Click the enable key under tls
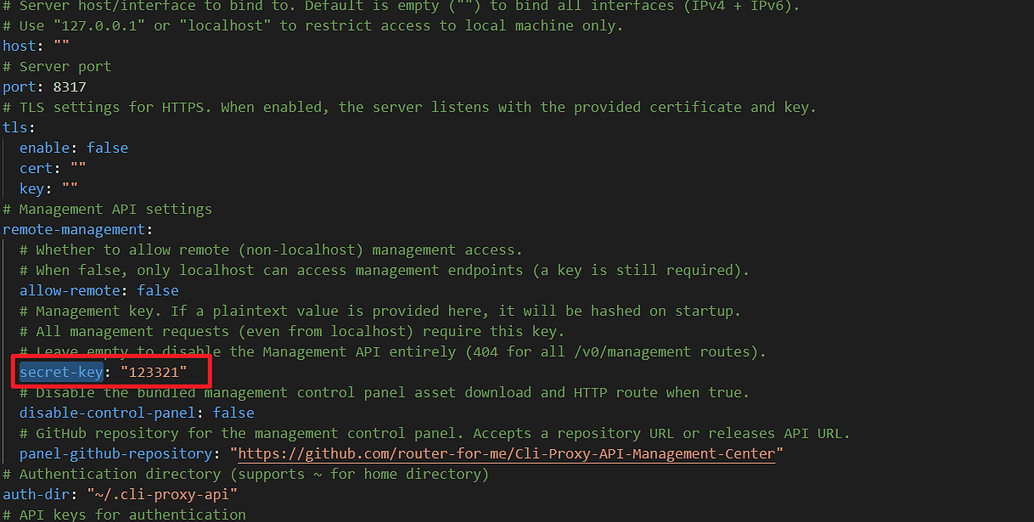The image size is (1034, 522). click(x=44, y=148)
